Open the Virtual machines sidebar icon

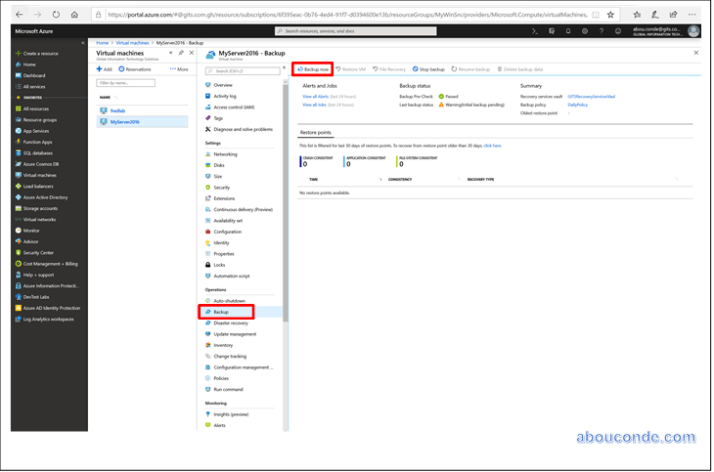17,175
